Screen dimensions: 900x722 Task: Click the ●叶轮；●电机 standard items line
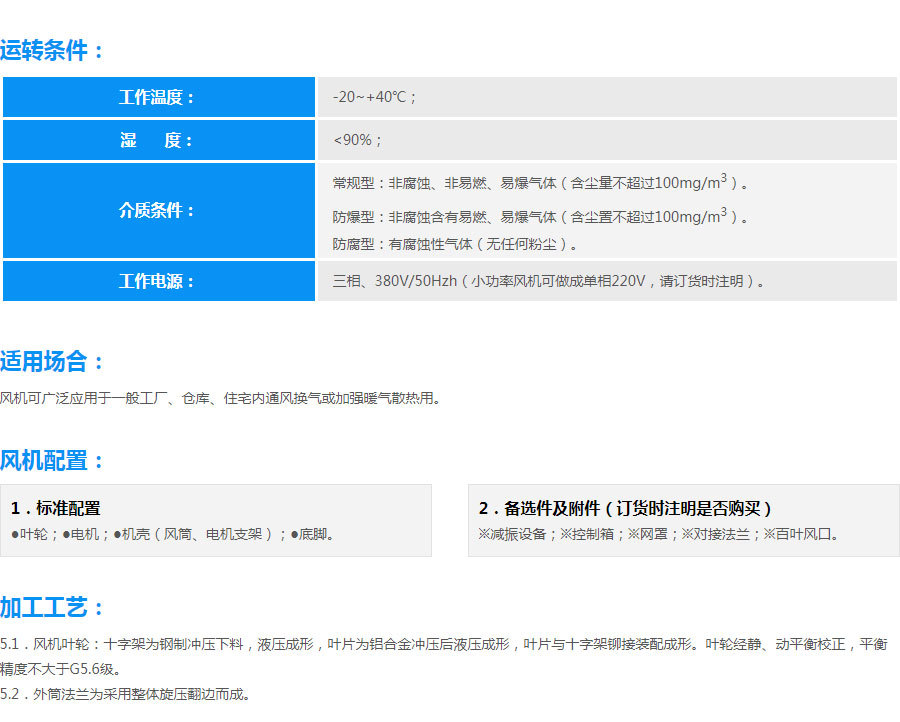[x=173, y=534]
